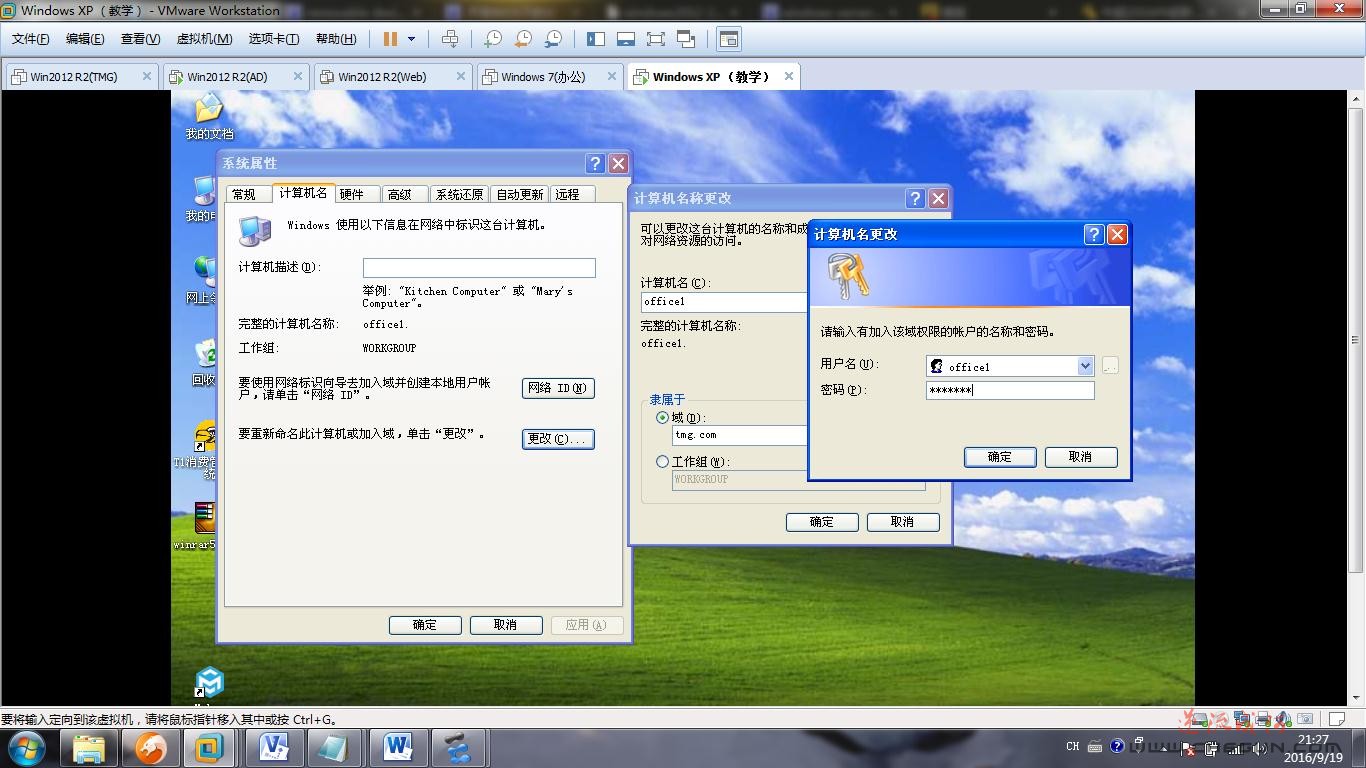Click the send Ctrl+Alt+Del toolbar icon

point(451,39)
